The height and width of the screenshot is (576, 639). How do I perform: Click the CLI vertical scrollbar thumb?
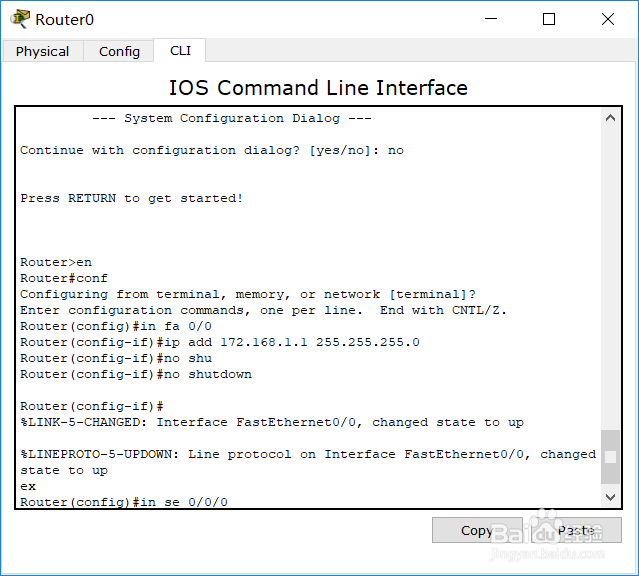coord(610,457)
